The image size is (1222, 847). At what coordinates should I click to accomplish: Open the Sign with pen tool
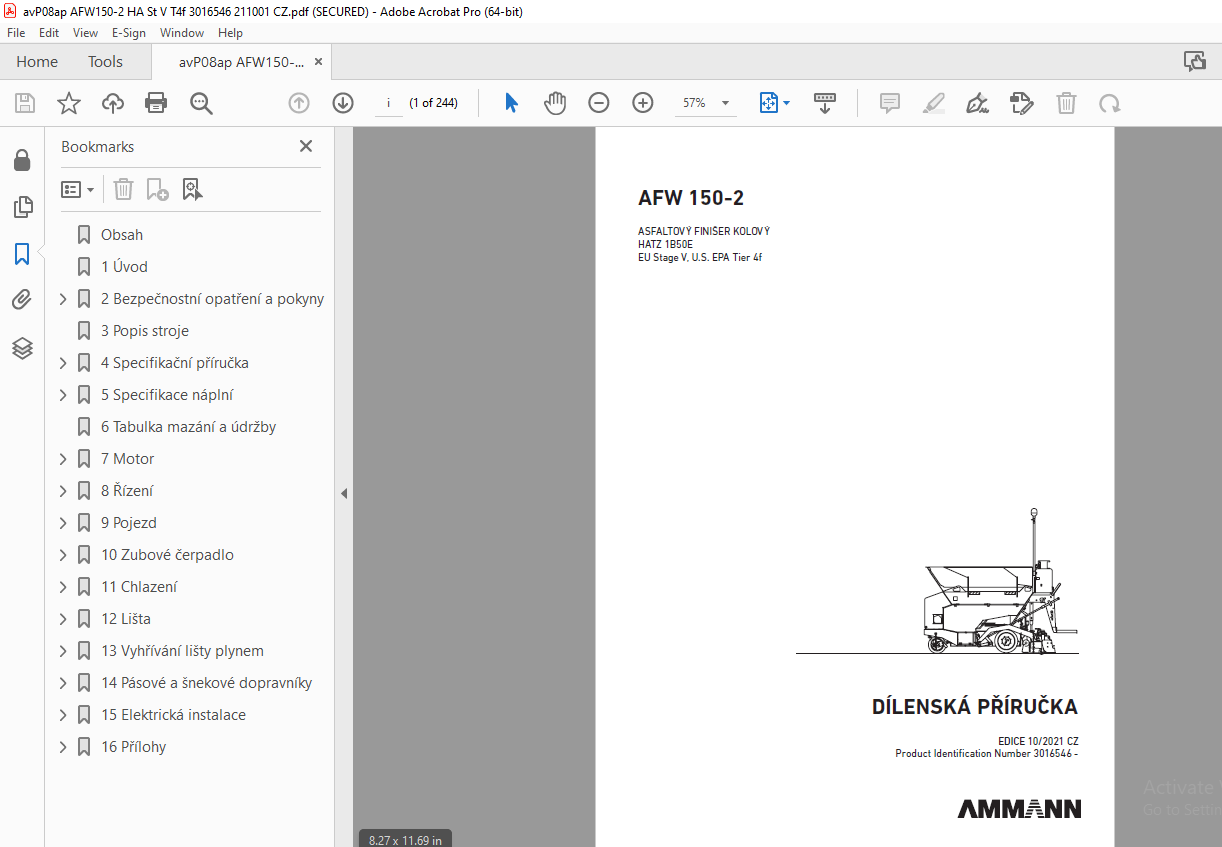tap(978, 103)
